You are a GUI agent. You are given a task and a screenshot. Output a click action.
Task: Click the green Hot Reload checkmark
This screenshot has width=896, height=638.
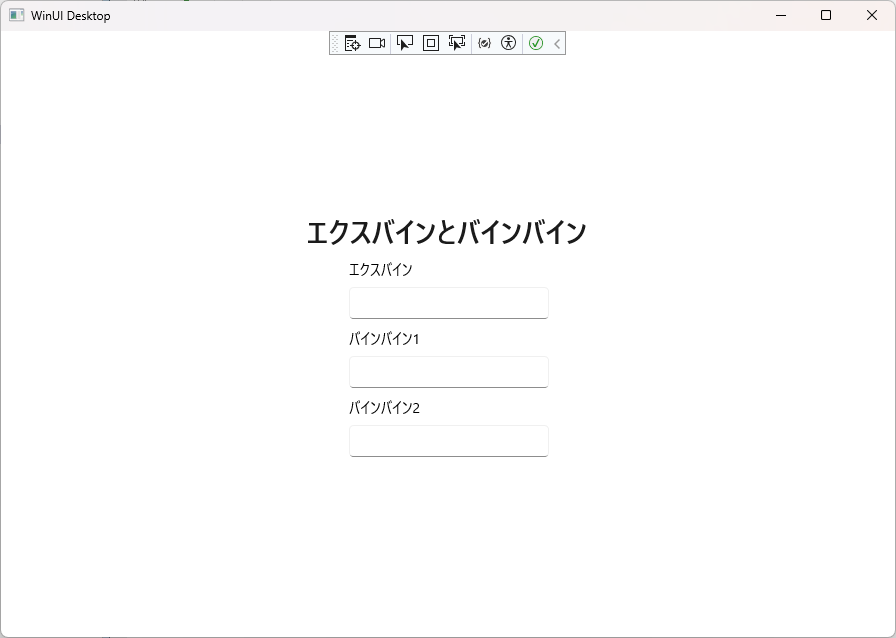click(536, 43)
